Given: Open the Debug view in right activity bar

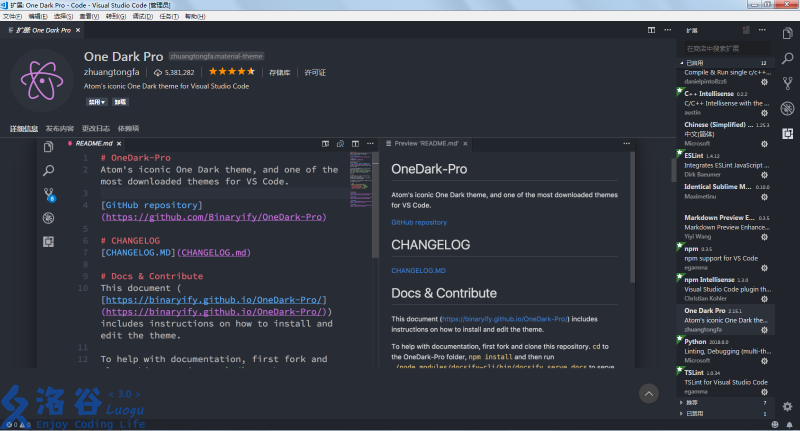Looking at the screenshot, I should pos(787,108).
